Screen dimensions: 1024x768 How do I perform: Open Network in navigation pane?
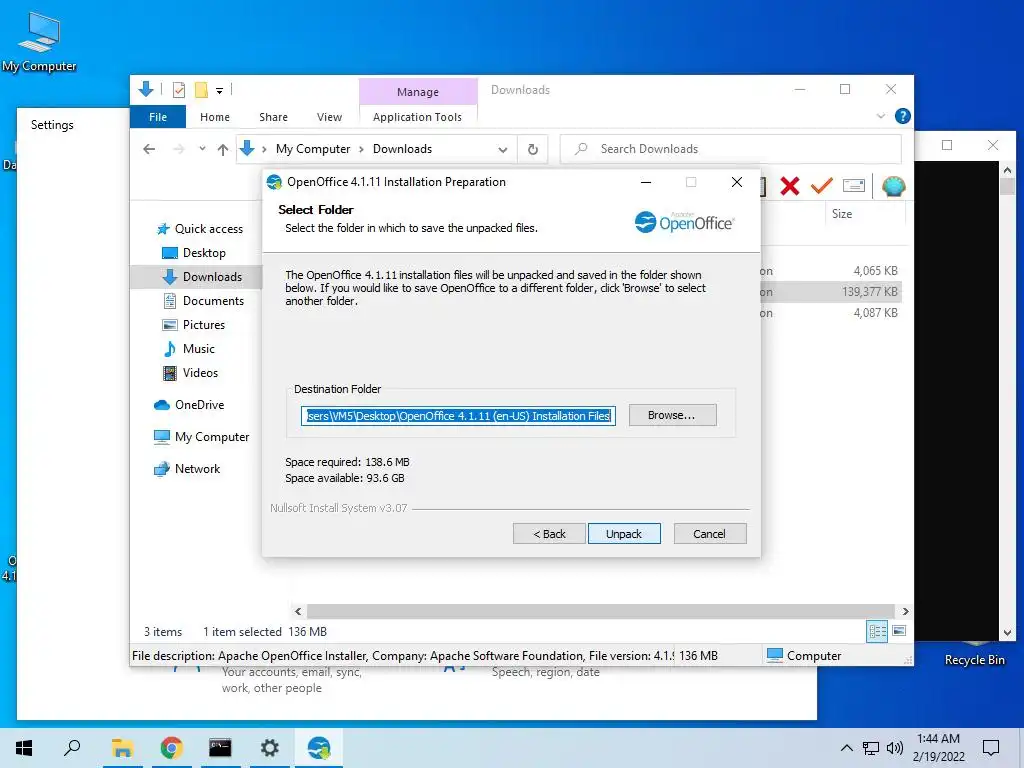(x=187, y=469)
